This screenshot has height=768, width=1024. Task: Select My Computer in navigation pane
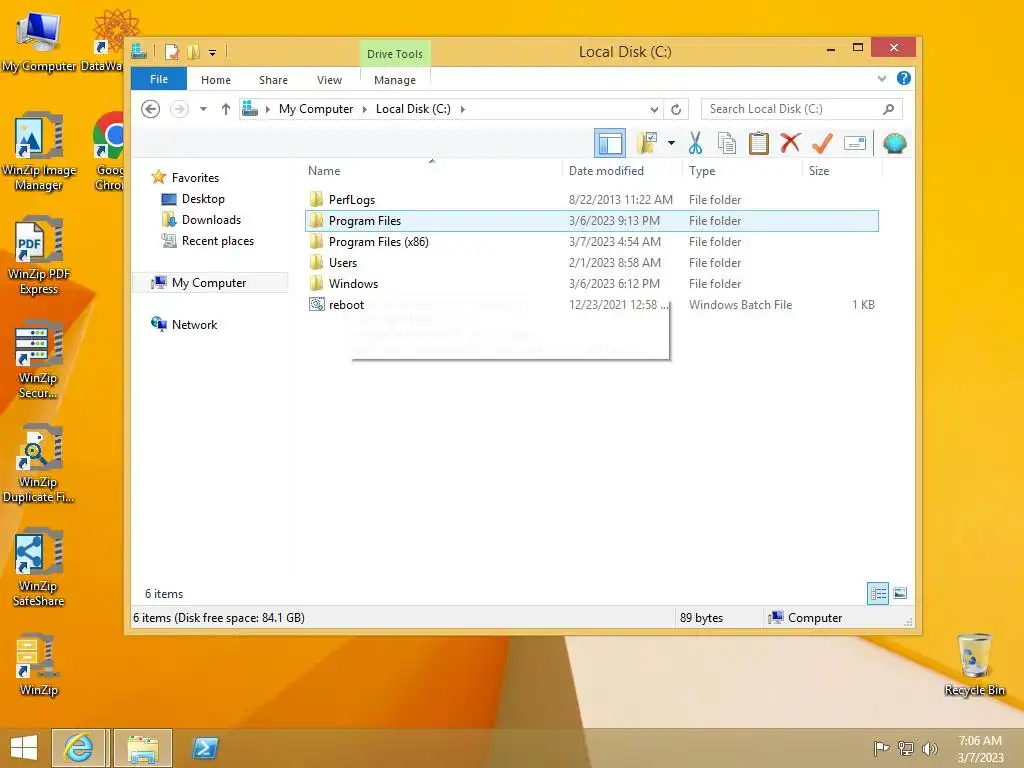[x=209, y=283]
